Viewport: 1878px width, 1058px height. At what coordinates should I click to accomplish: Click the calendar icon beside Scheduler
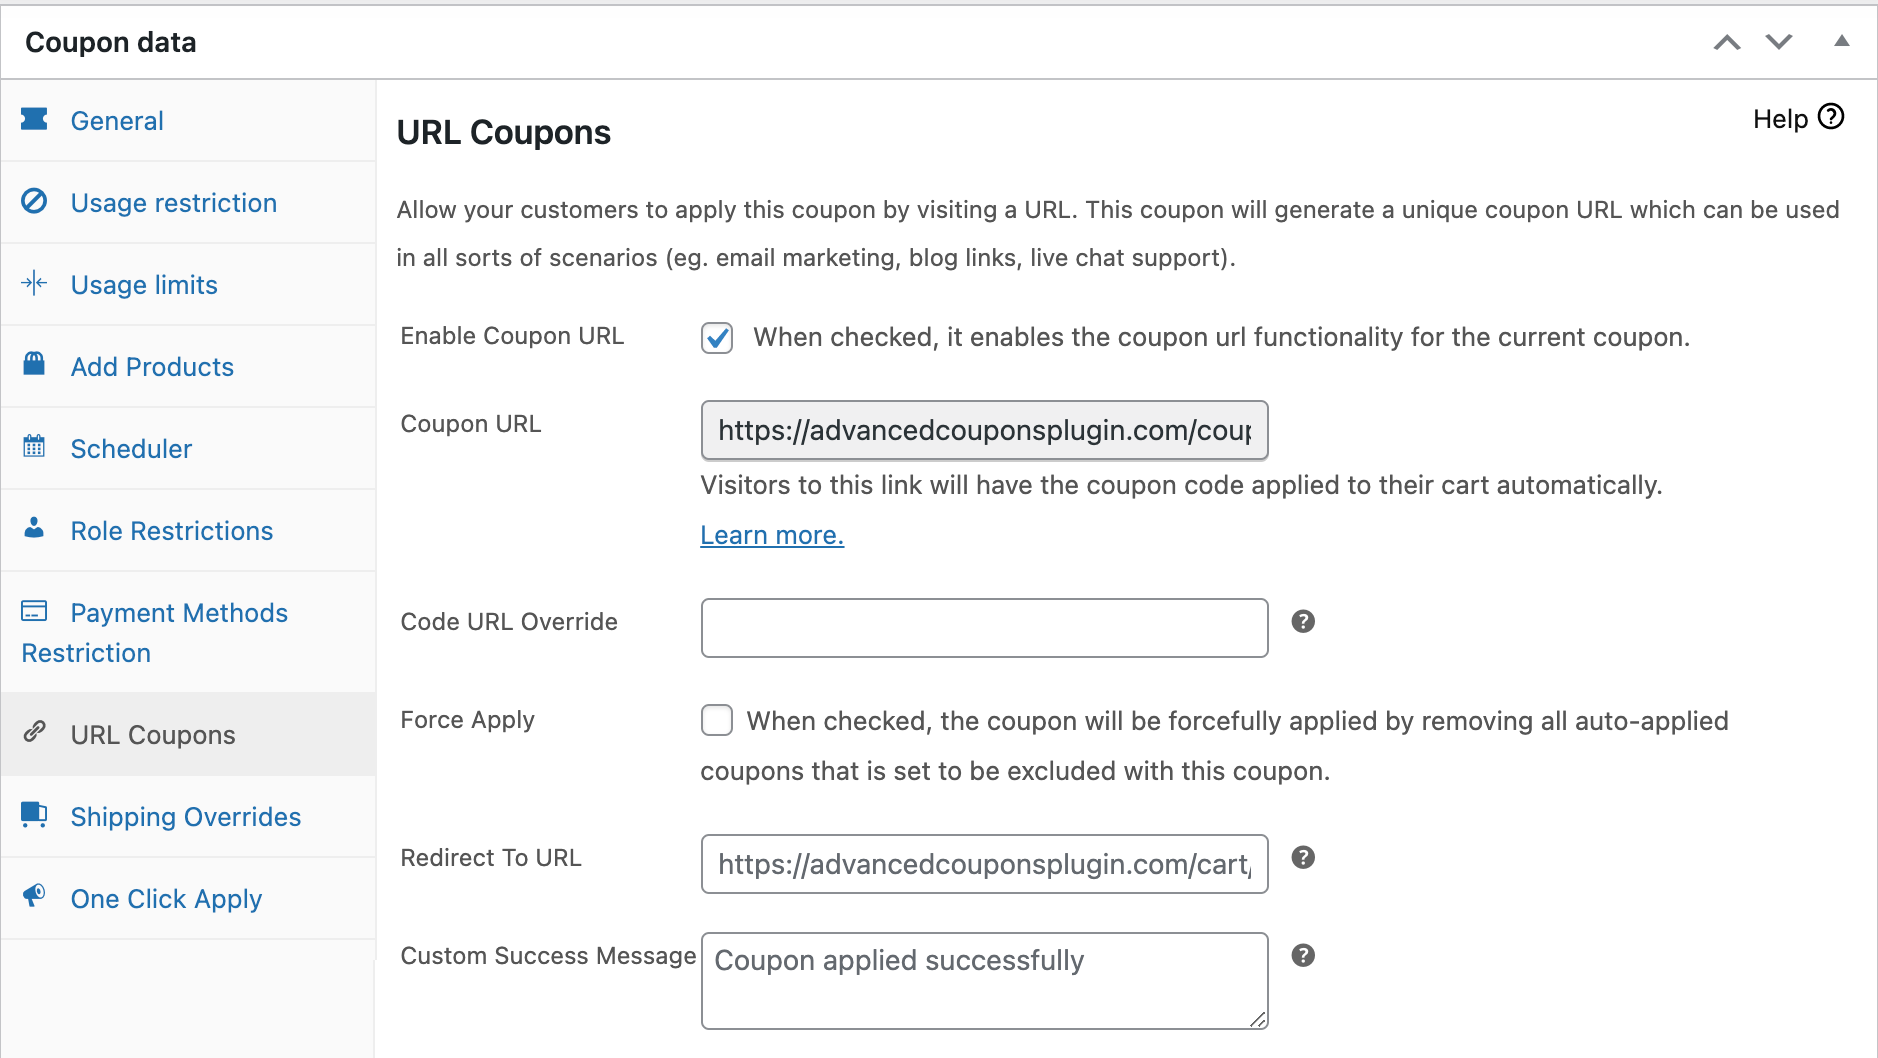pos(35,447)
